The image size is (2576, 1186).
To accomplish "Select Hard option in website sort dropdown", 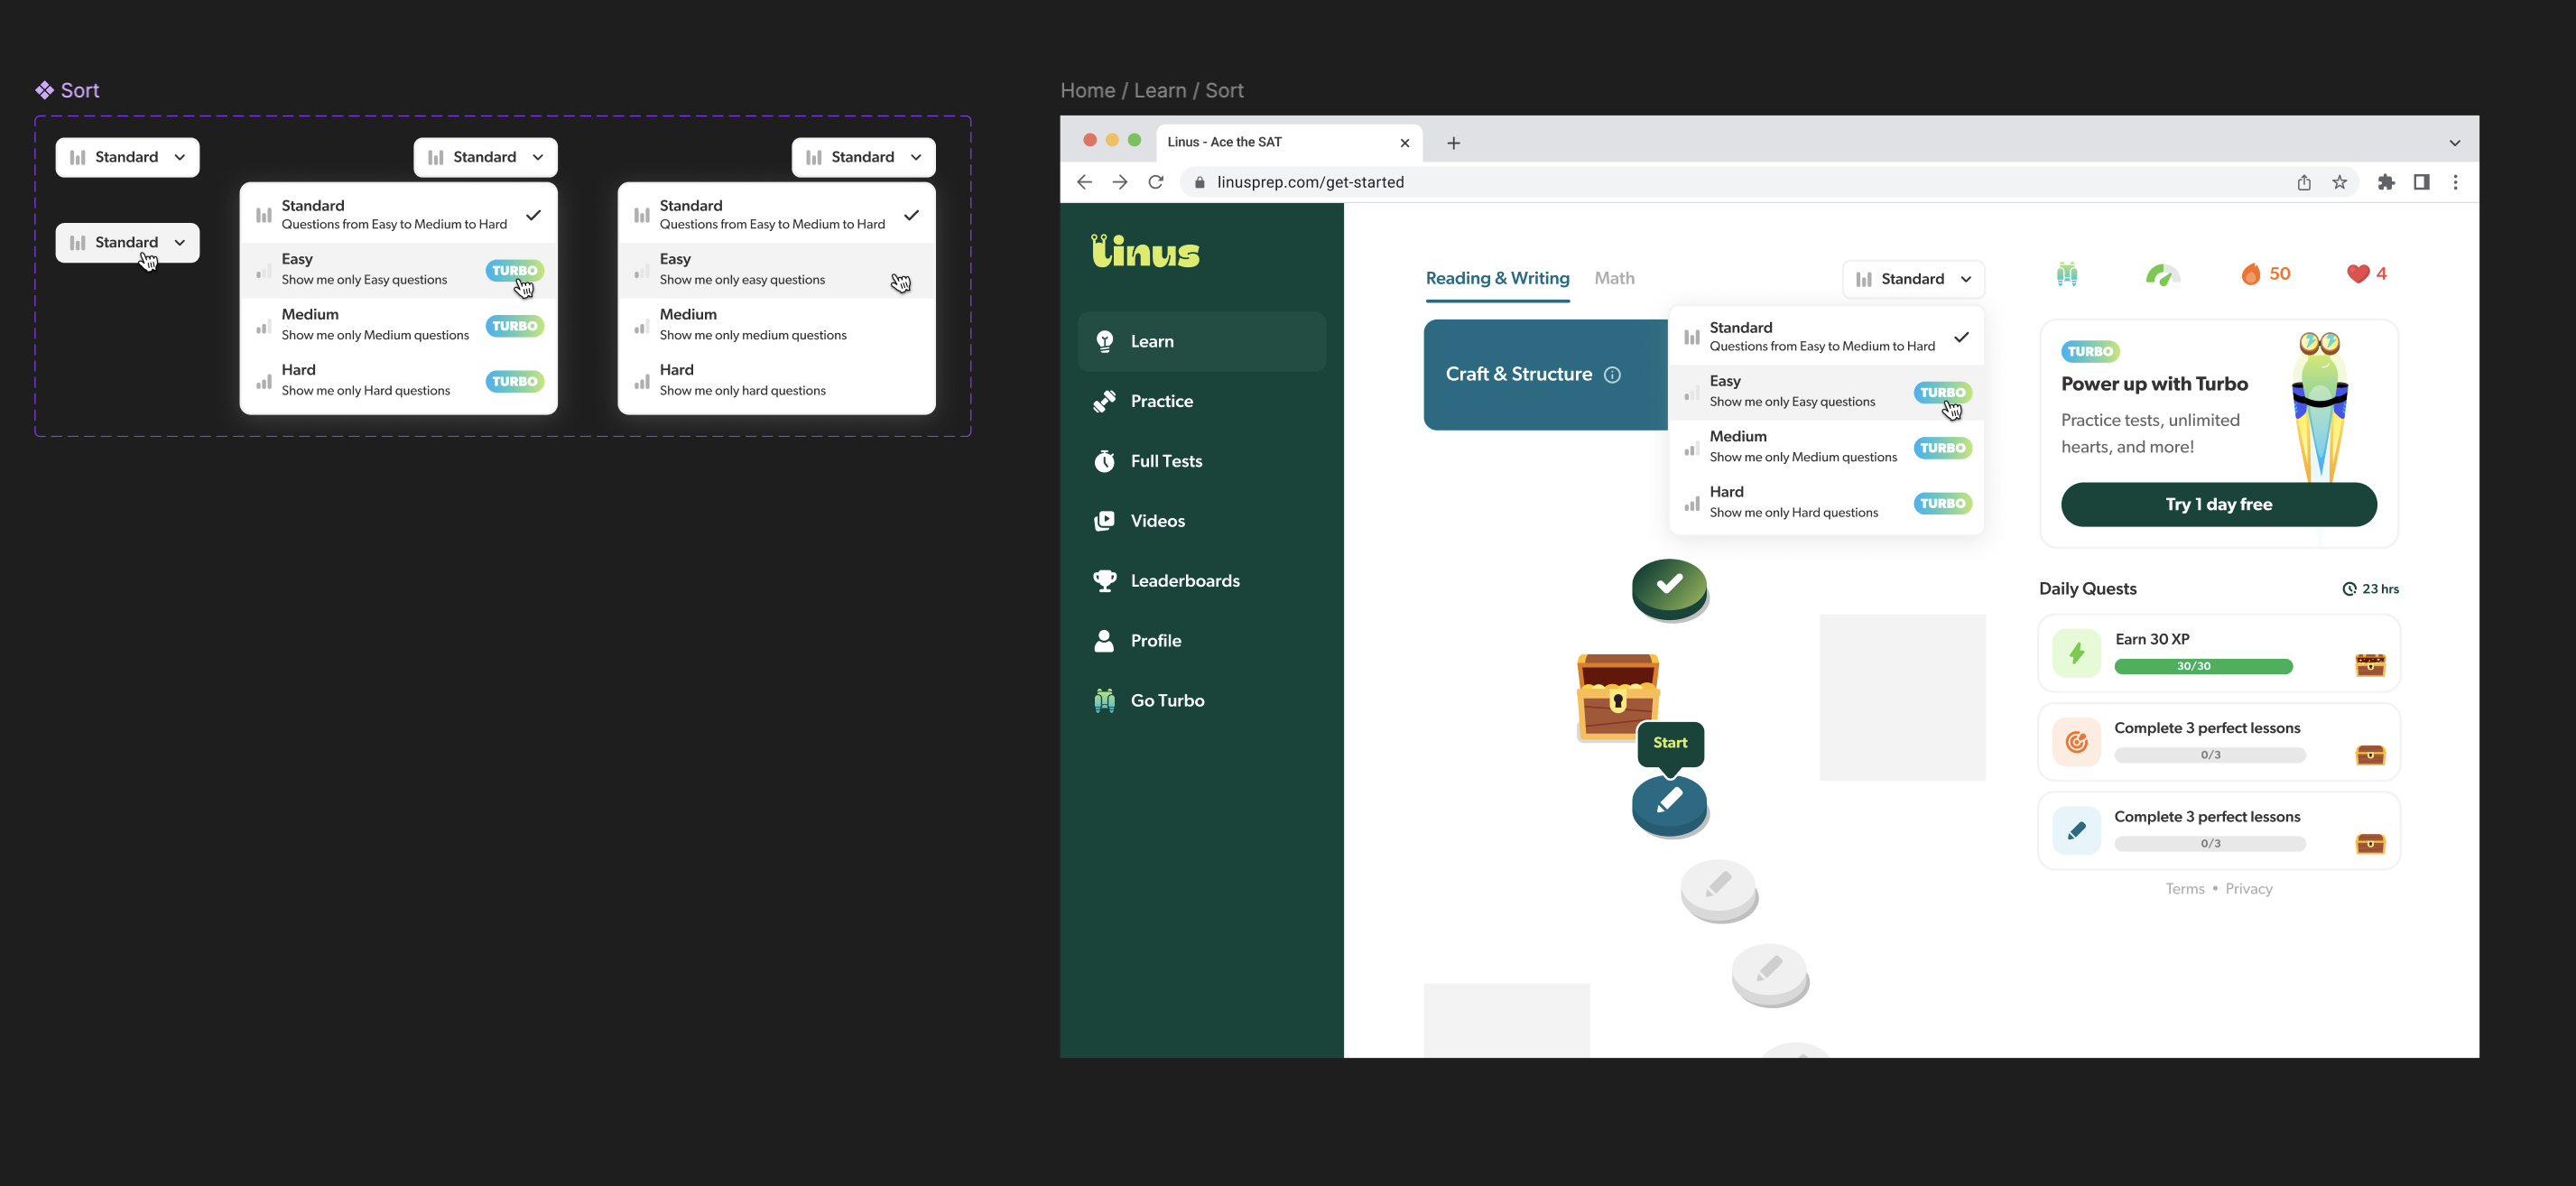I will (1792, 502).
